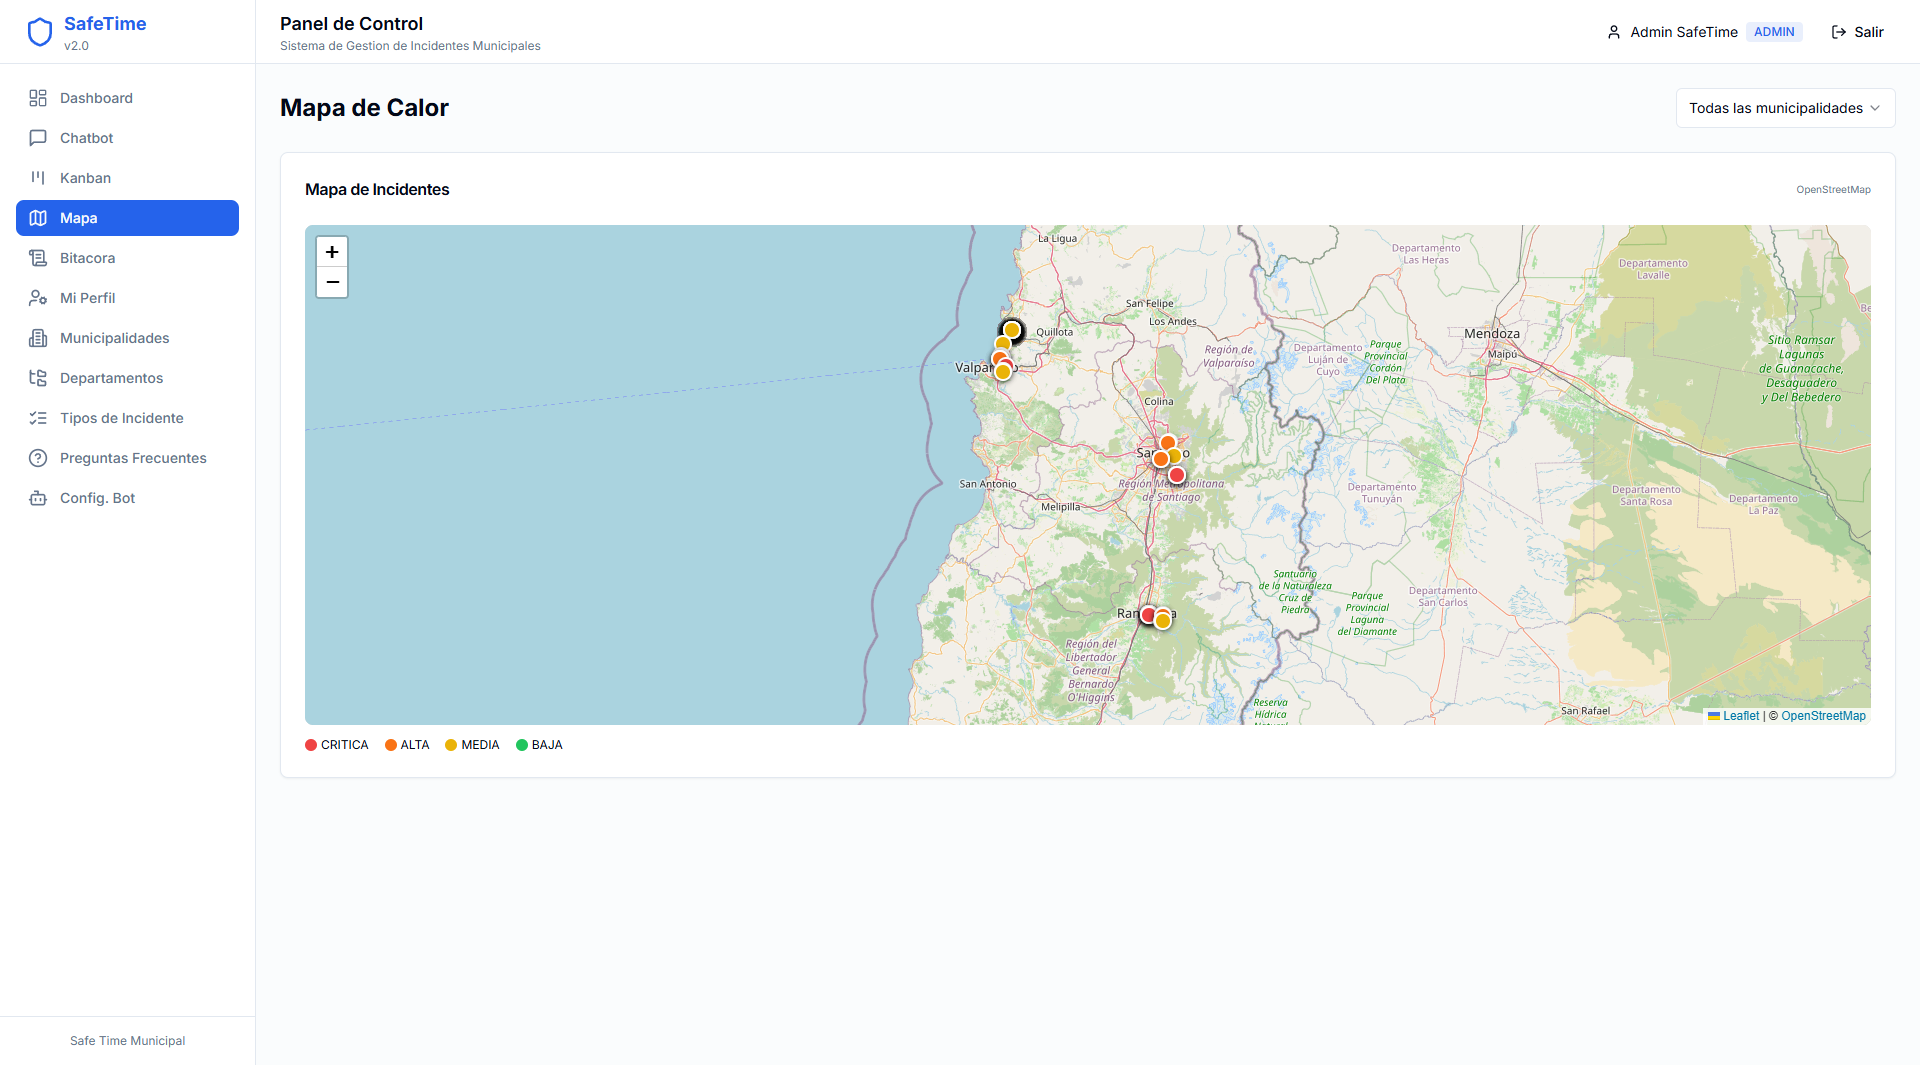Open the OpenStreetMap link in map attribution

pos(1823,716)
